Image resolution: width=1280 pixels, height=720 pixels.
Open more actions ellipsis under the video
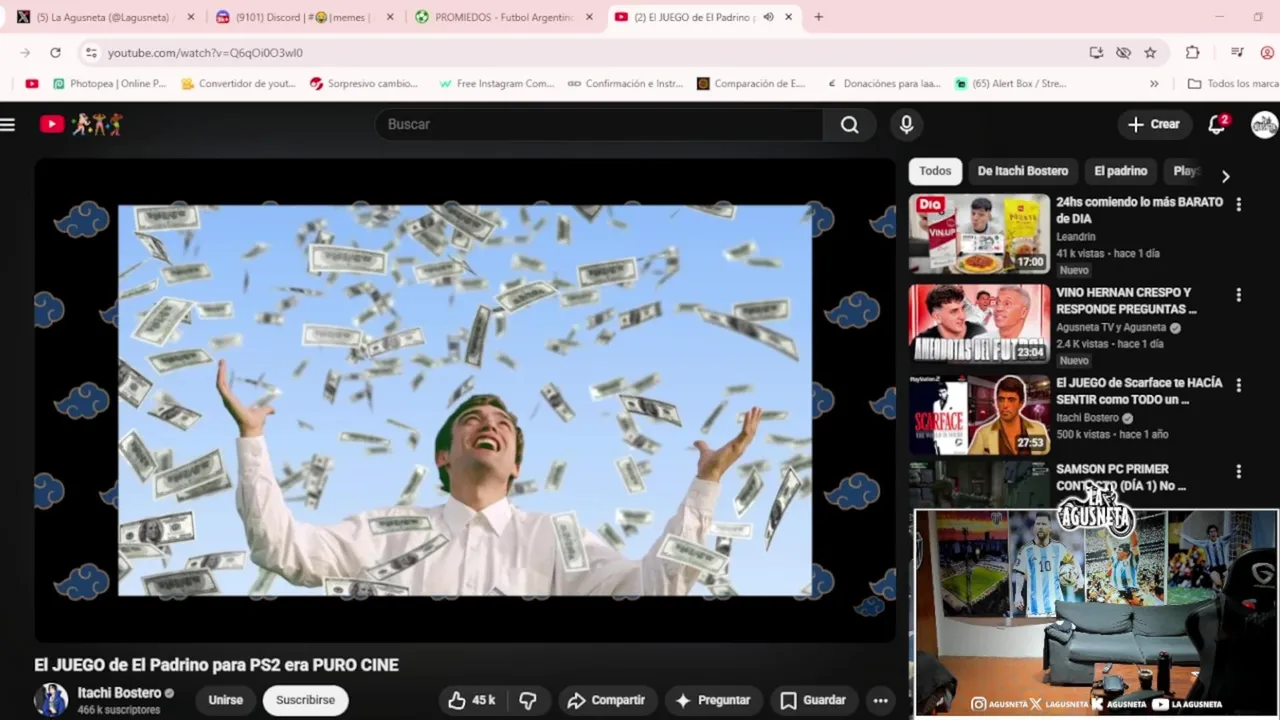(x=880, y=700)
